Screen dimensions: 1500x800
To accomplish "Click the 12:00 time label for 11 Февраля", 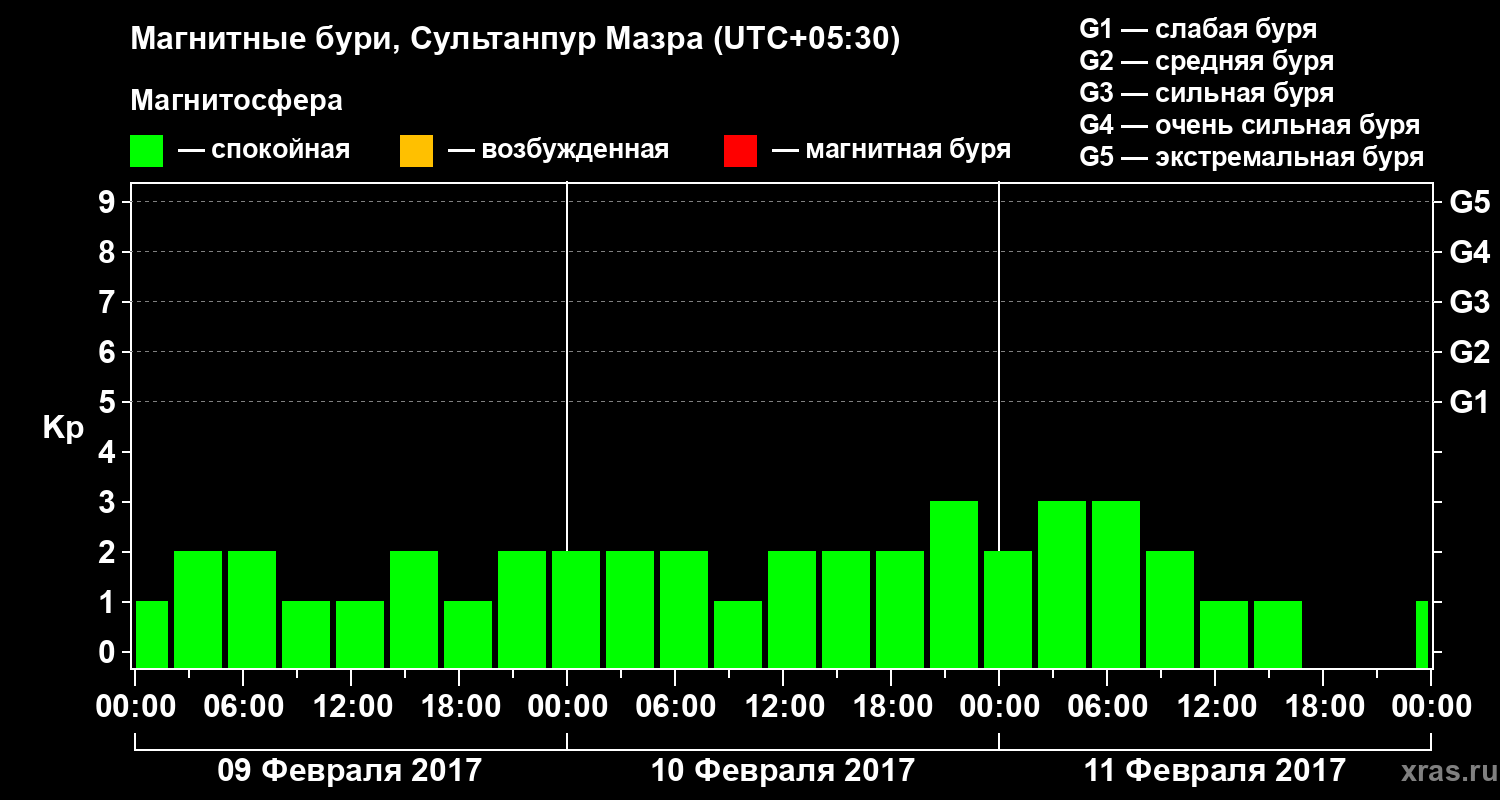I will point(1215,707).
